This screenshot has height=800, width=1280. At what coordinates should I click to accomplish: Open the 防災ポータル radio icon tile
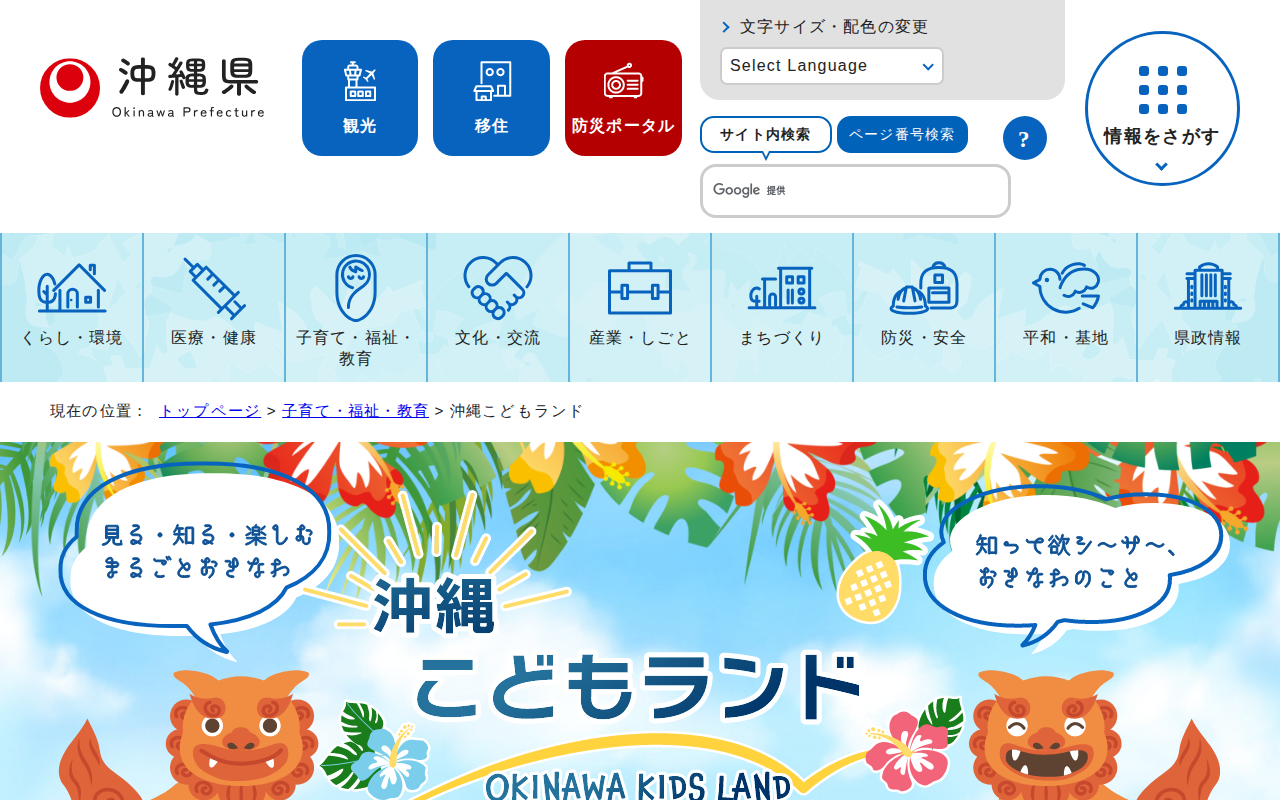tap(623, 98)
